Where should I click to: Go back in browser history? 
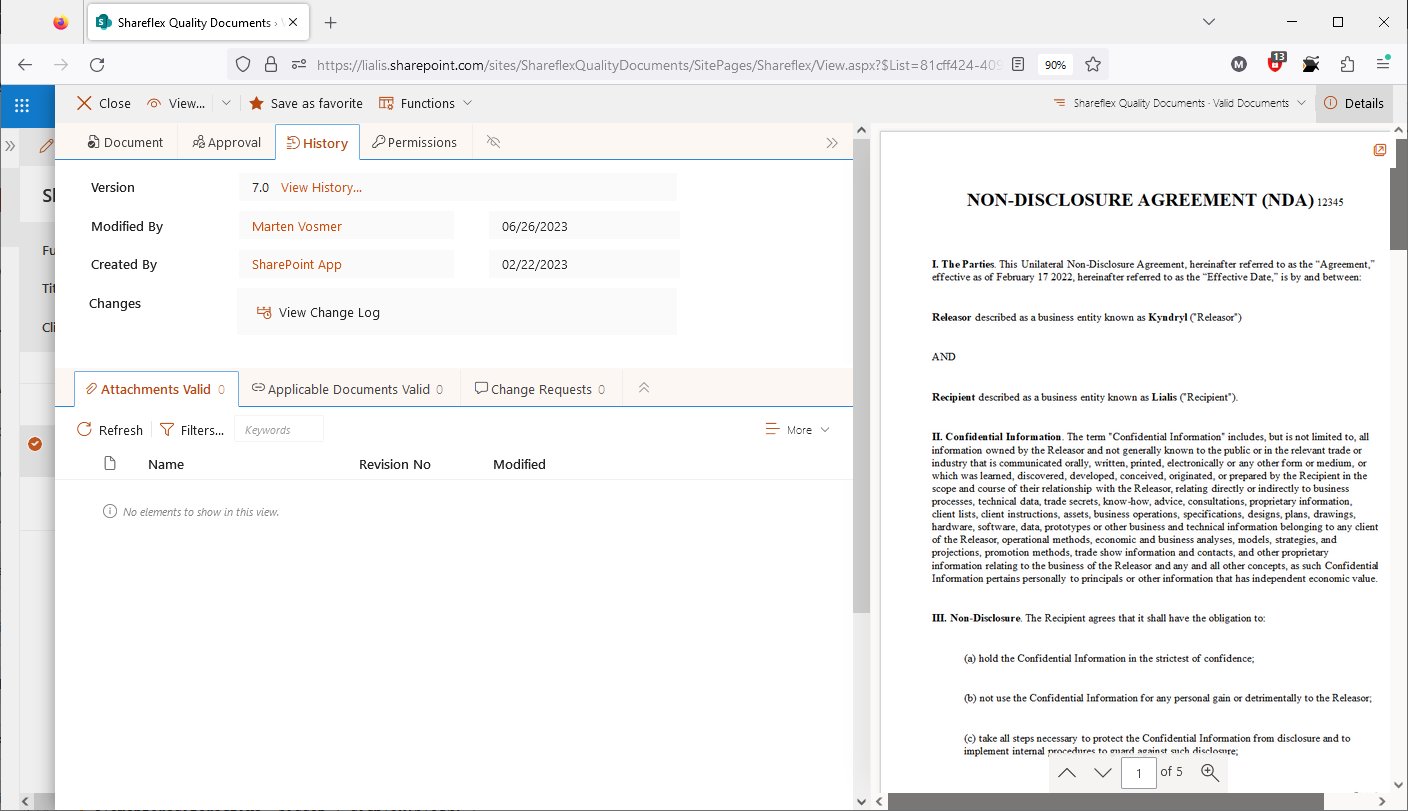point(25,64)
